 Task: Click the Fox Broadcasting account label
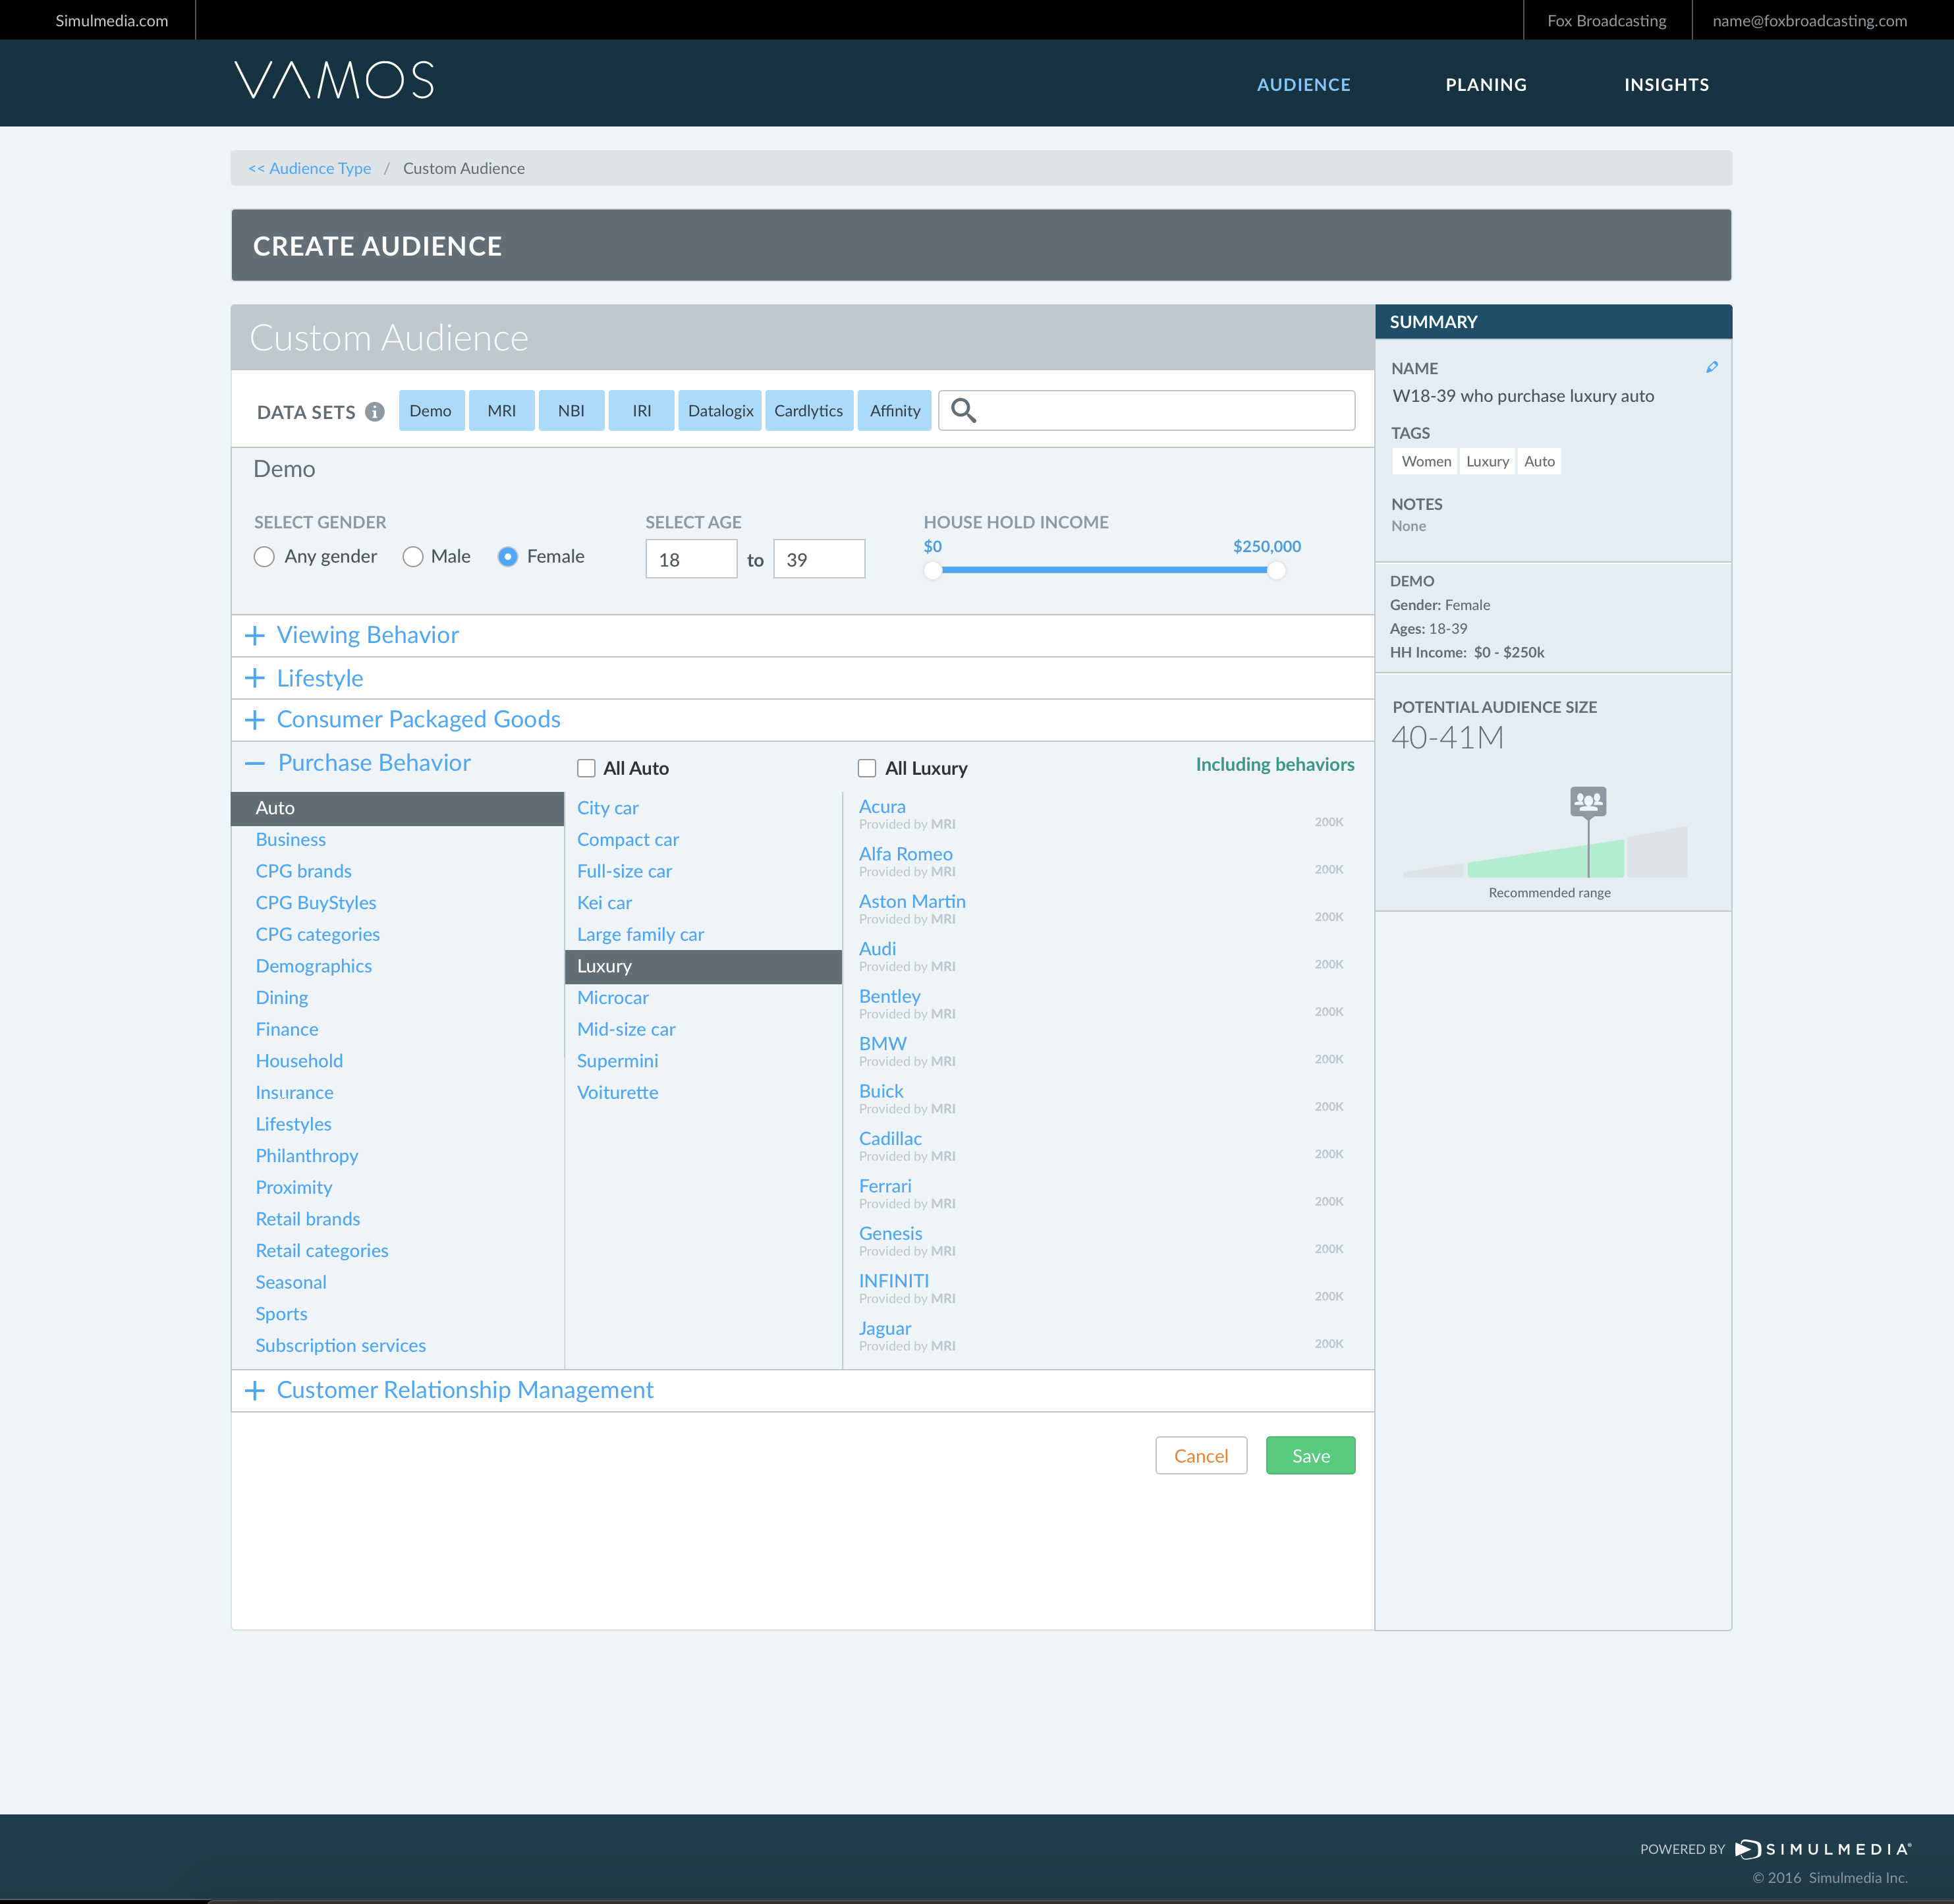(x=1607, y=20)
